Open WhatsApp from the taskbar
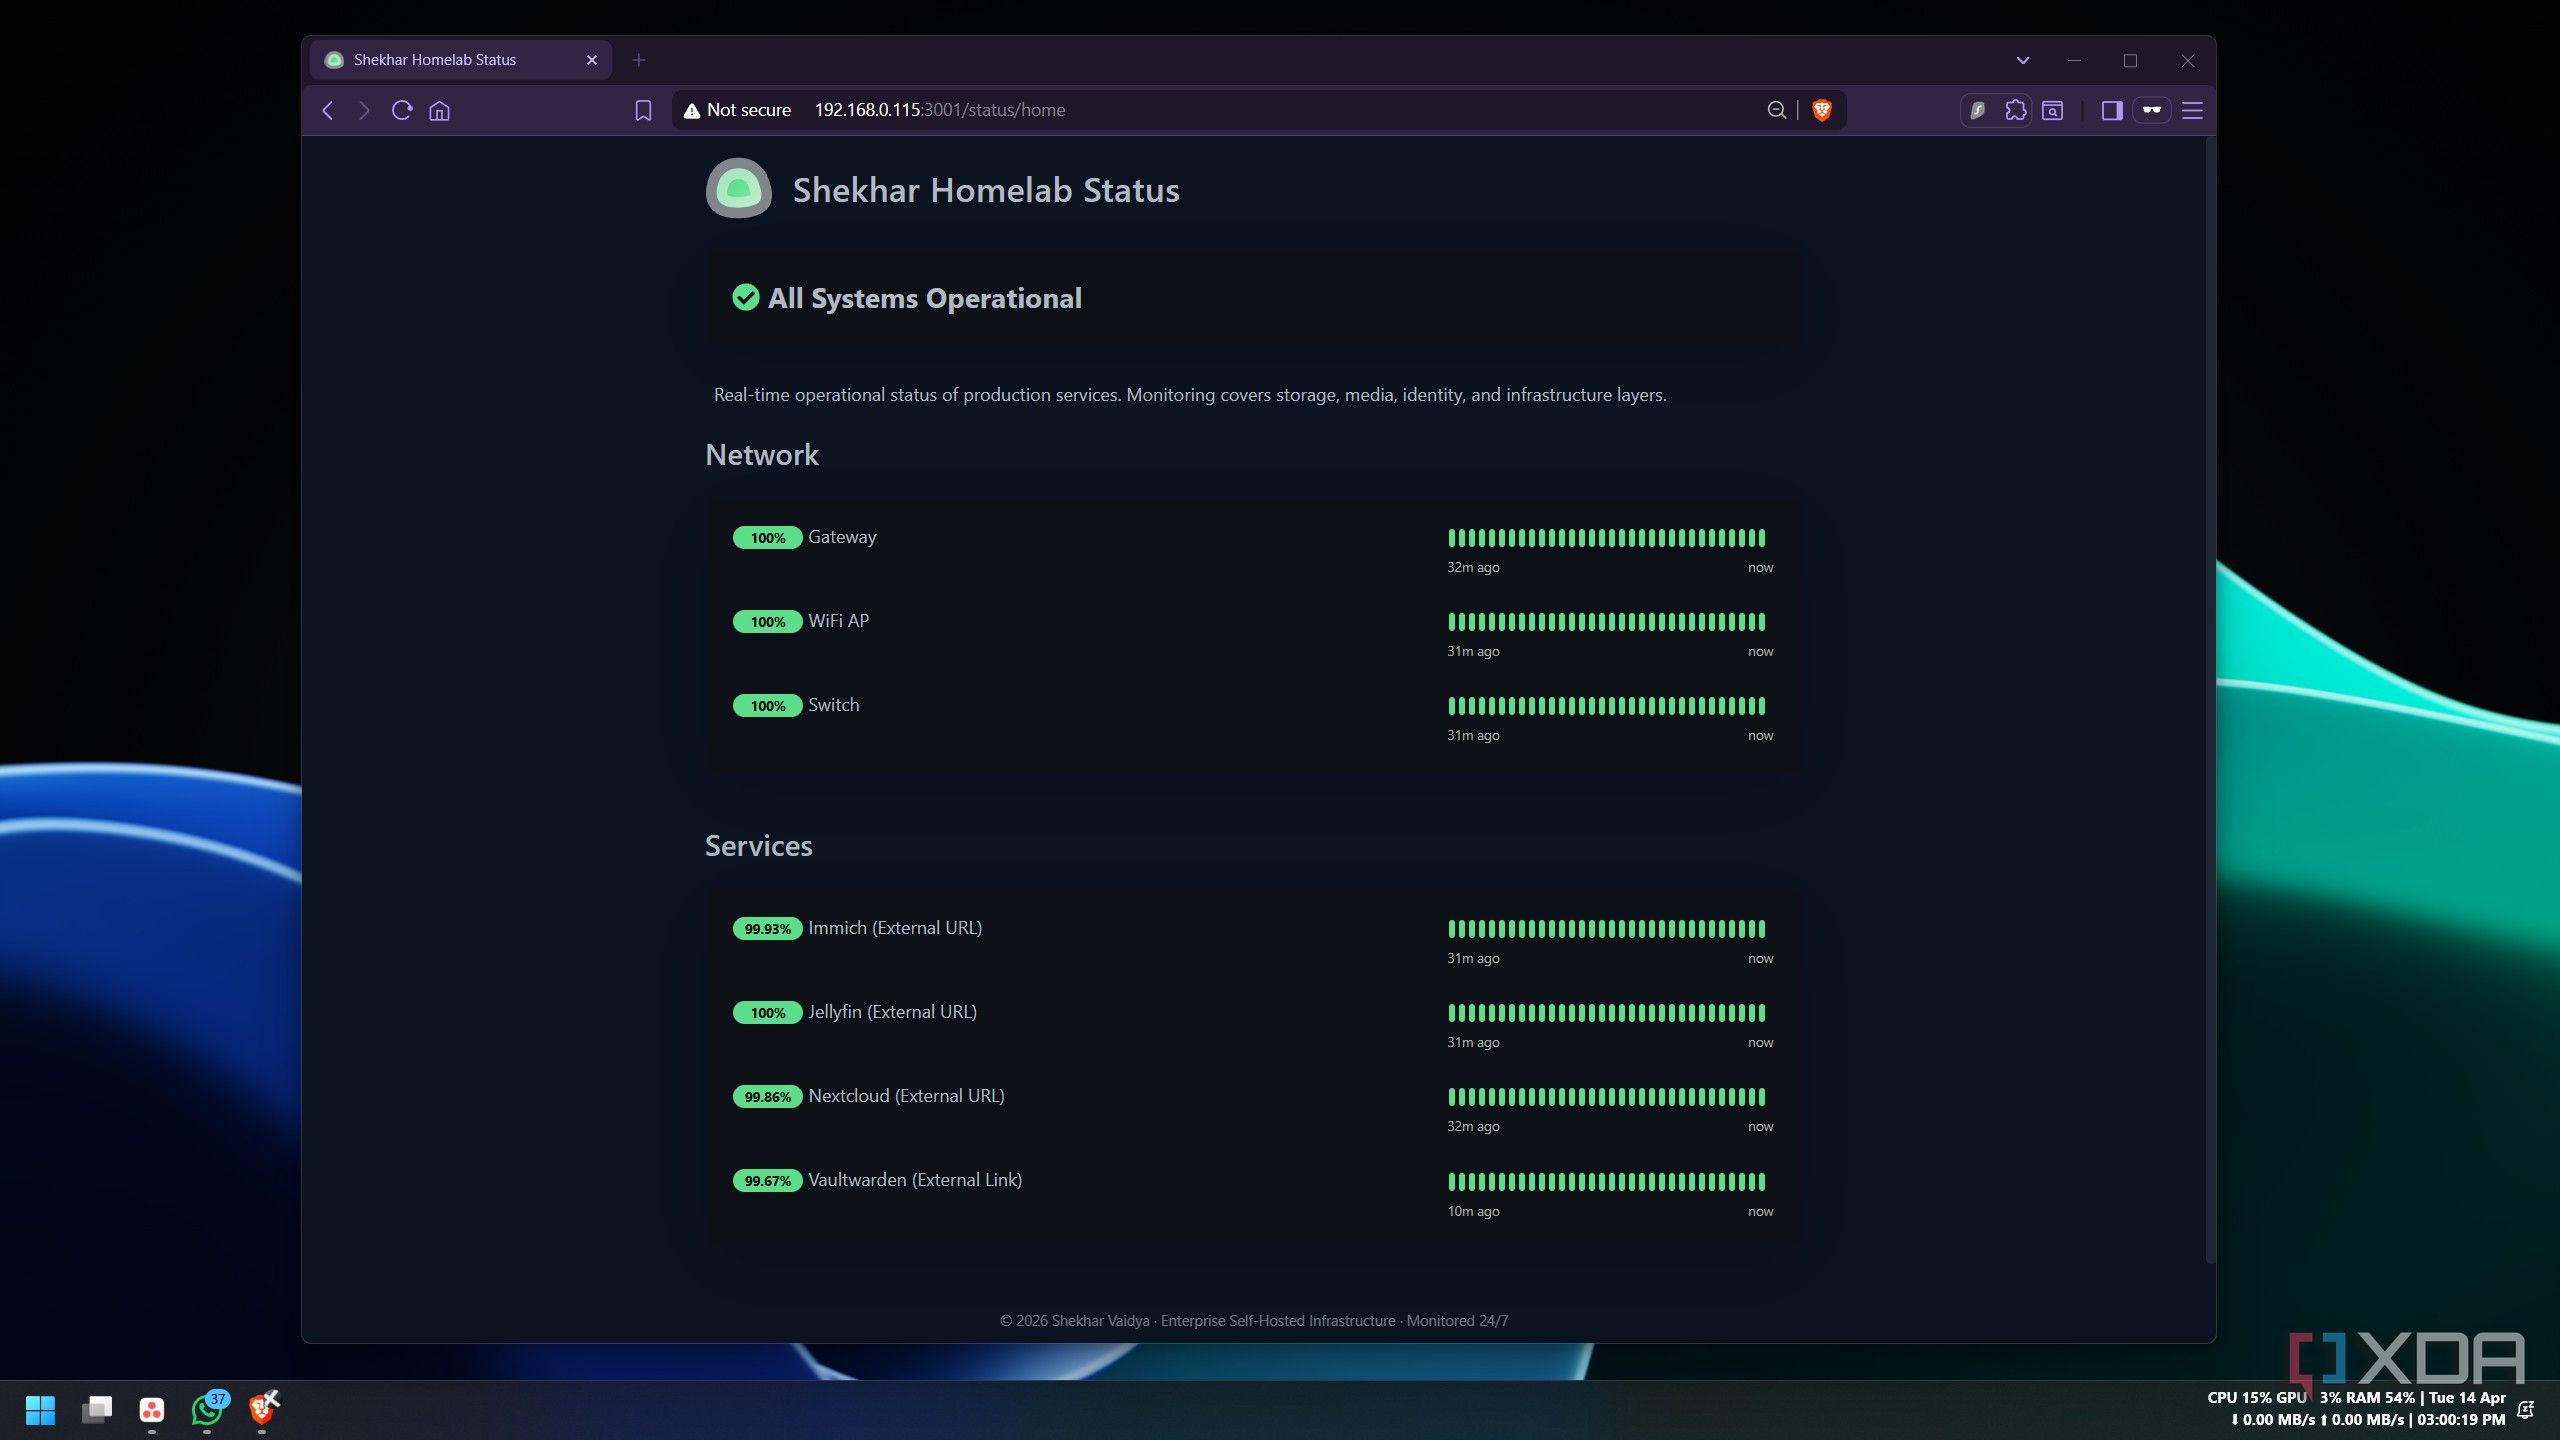This screenshot has height=1440, width=2560. (x=207, y=1410)
